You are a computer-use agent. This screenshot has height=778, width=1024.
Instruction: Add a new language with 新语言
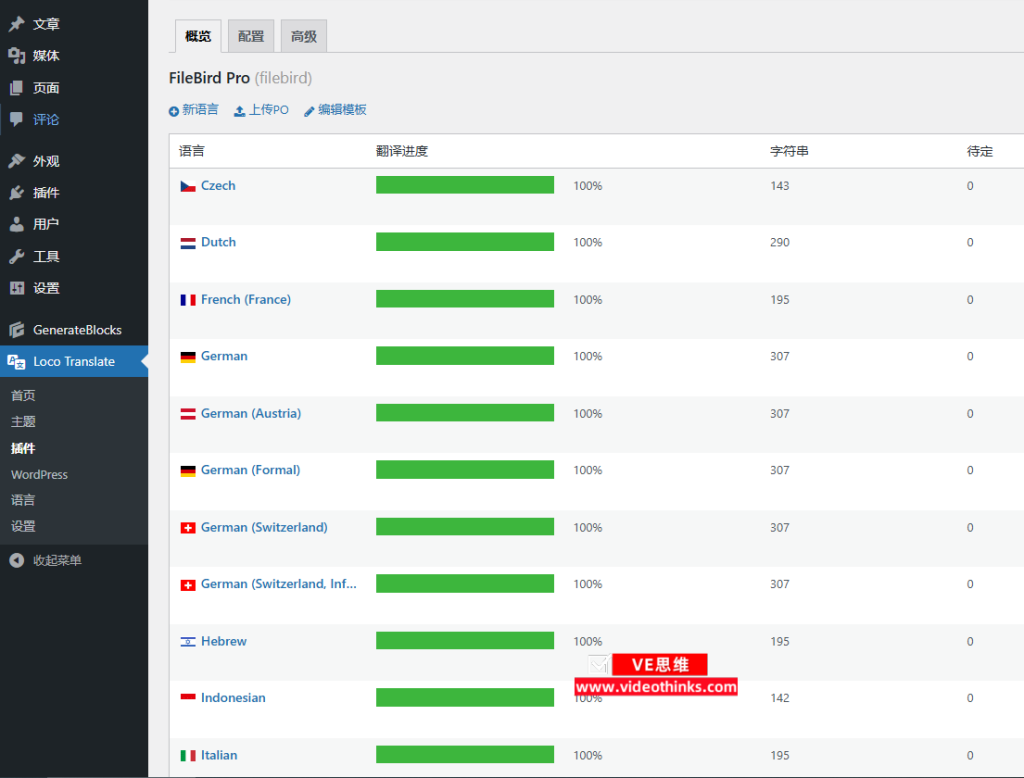coord(200,110)
